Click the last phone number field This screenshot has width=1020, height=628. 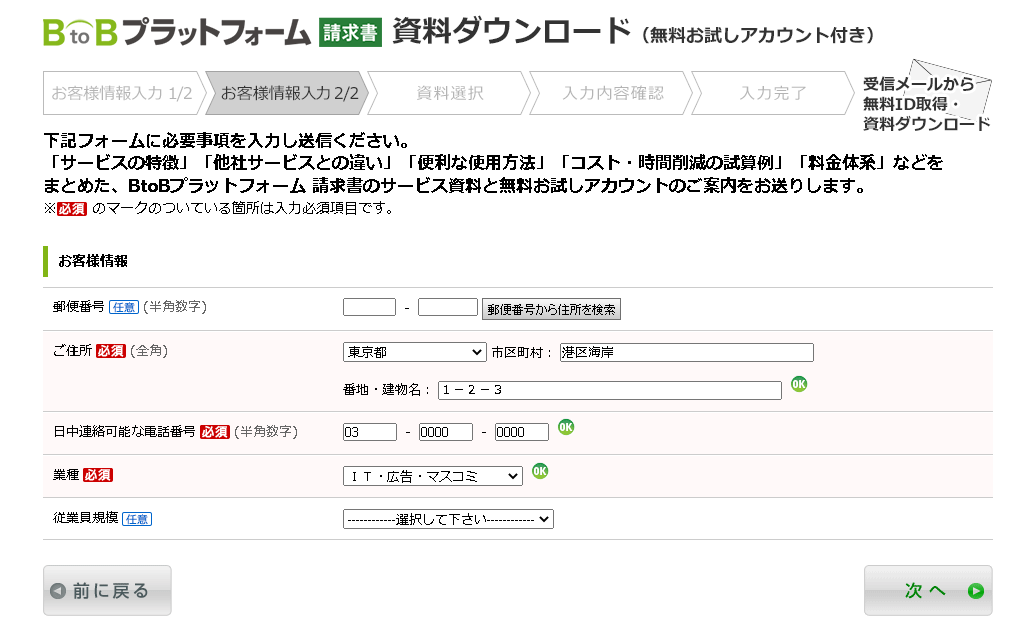pyautogui.click(x=522, y=432)
